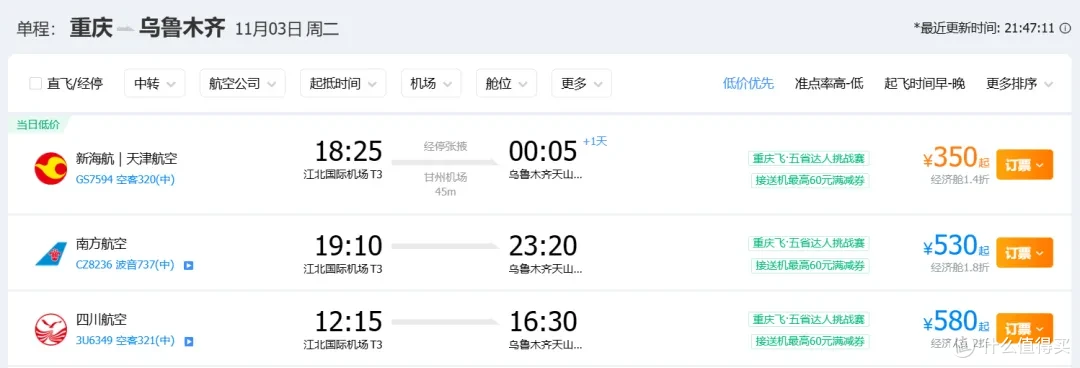Open flight number CZ8236 波音737(中) link
The height and width of the screenshot is (368, 1080).
click(x=125, y=265)
